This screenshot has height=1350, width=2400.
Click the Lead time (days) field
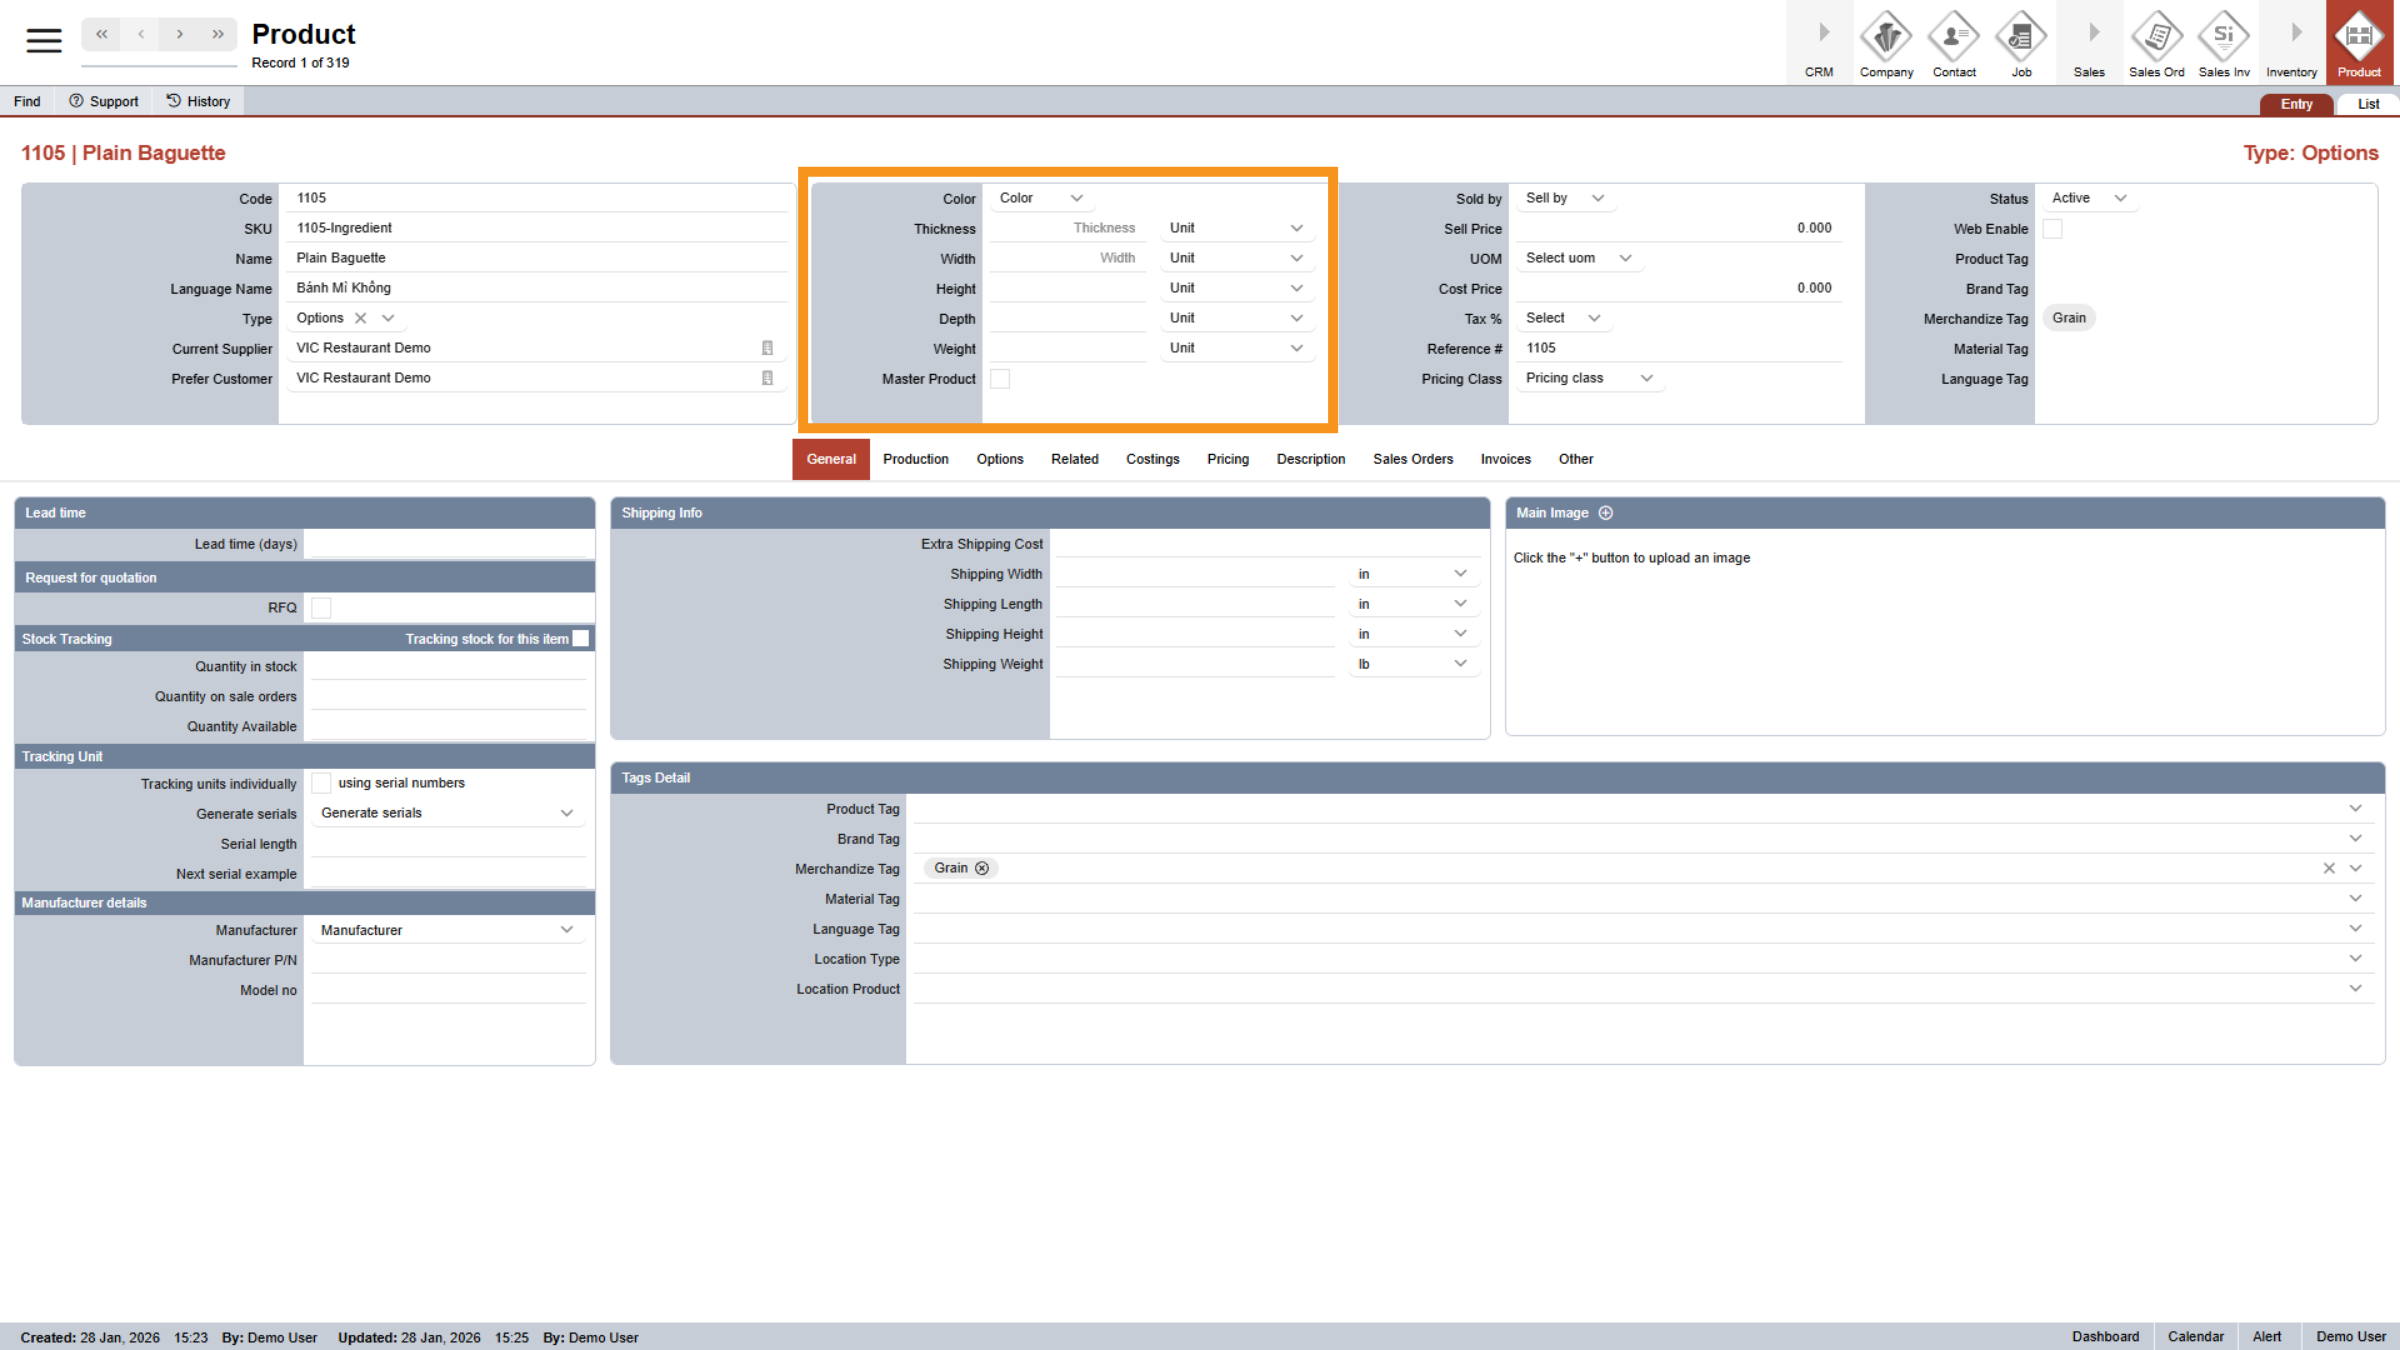coord(447,544)
